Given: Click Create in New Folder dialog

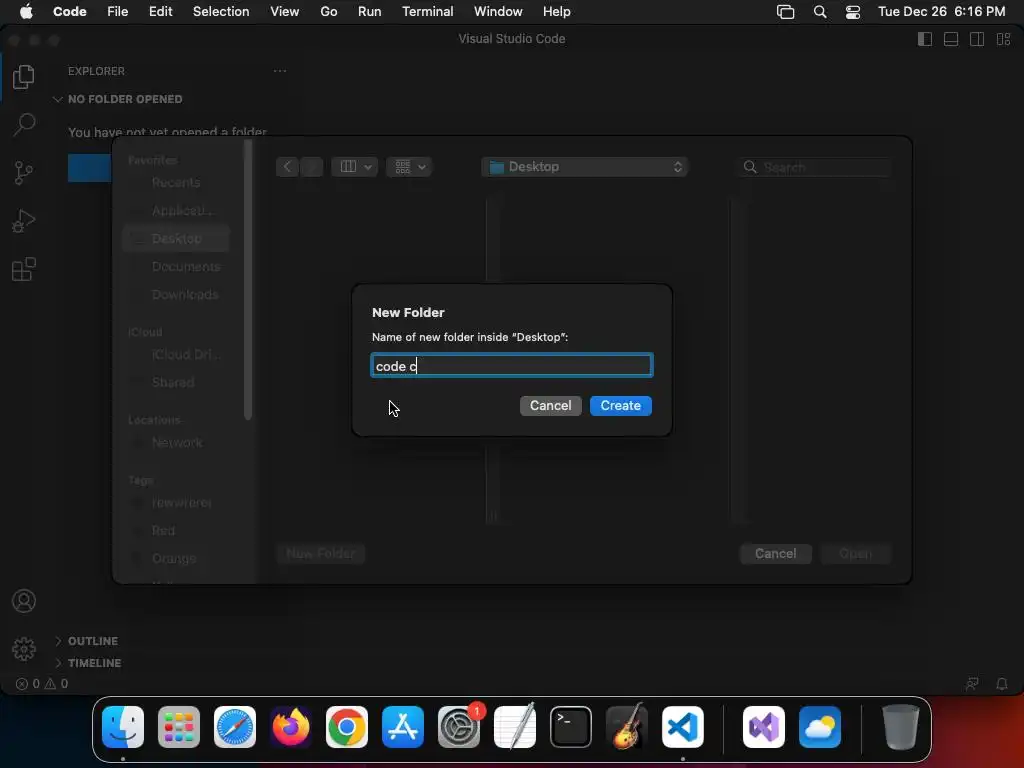Looking at the screenshot, I should click(x=620, y=406).
